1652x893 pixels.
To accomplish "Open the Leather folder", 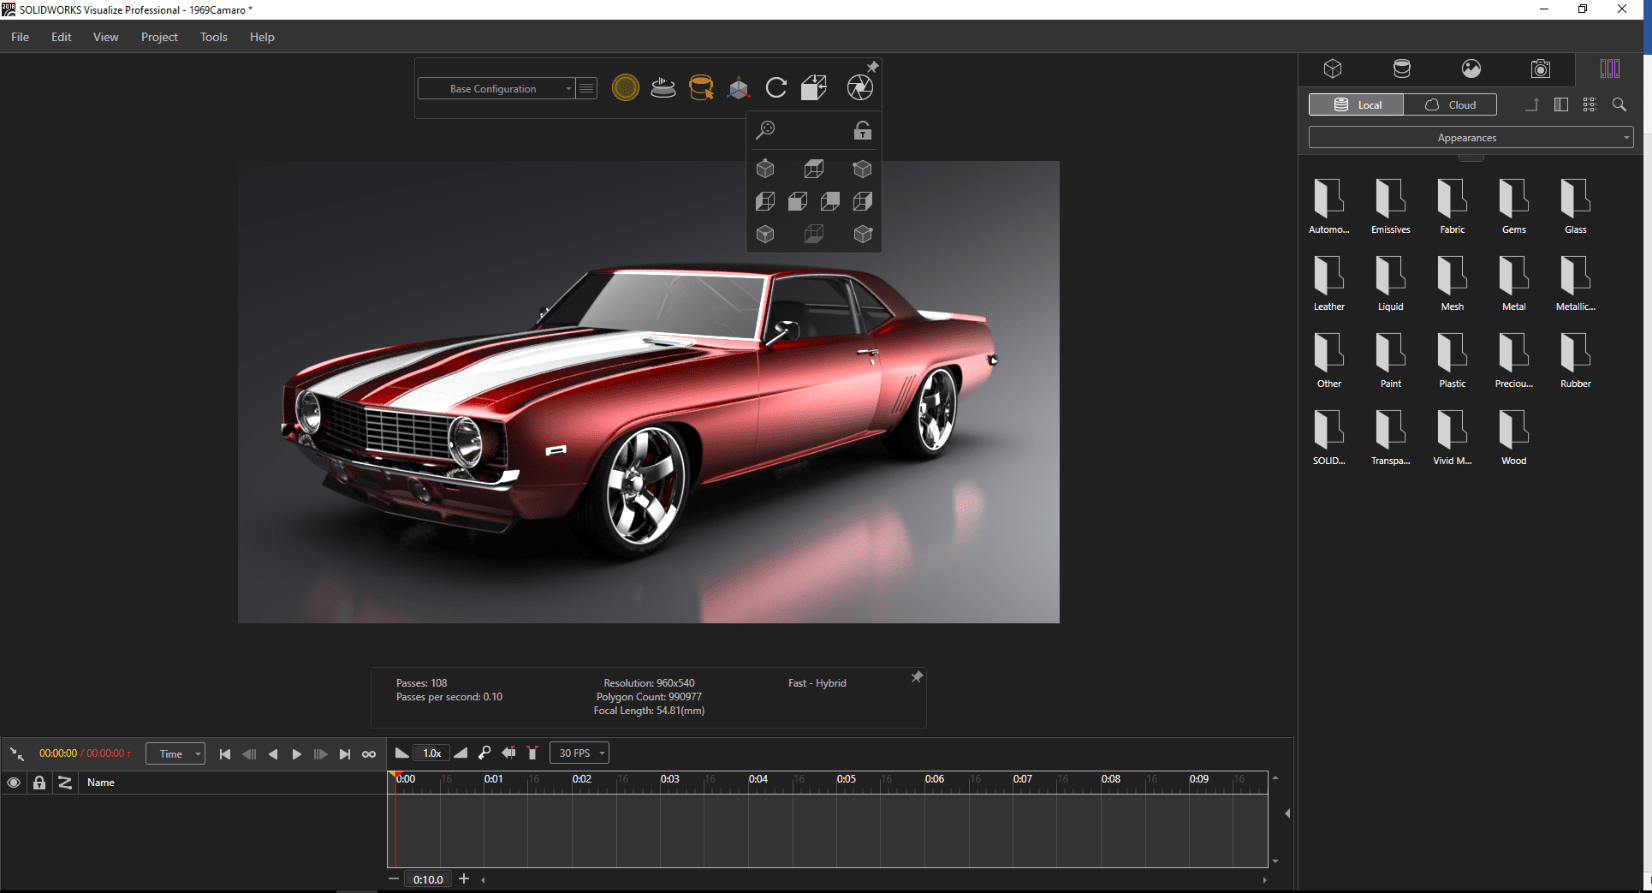I will click(1329, 283).
